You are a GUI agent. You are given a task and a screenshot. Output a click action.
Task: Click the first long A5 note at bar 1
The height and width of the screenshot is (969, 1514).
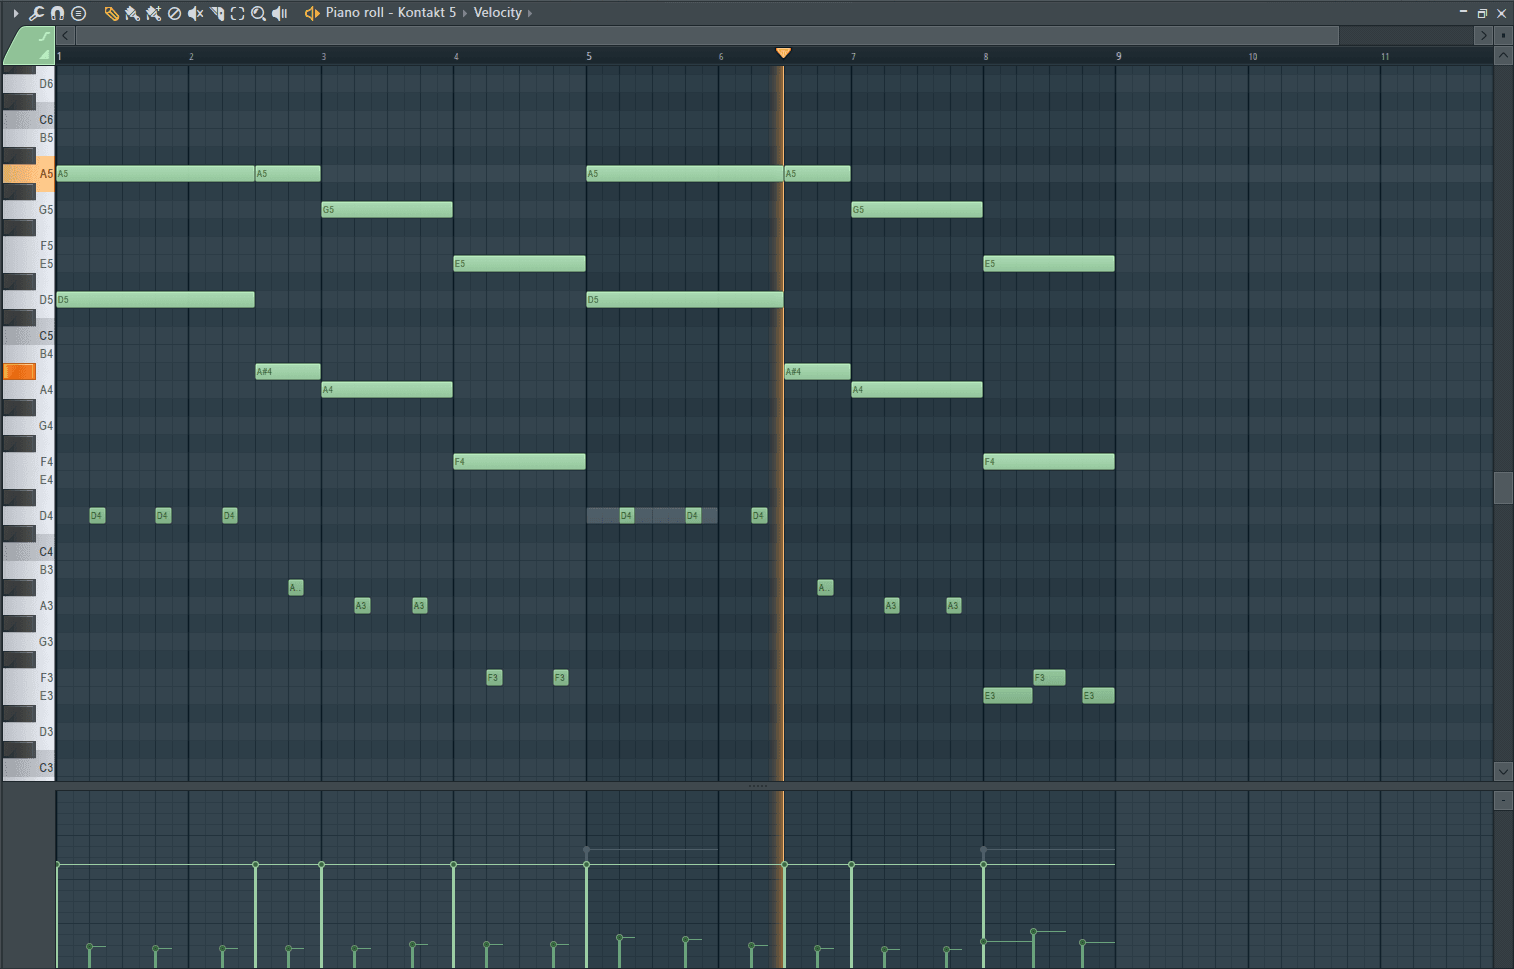pyautogui.click(x=155, y=174)
